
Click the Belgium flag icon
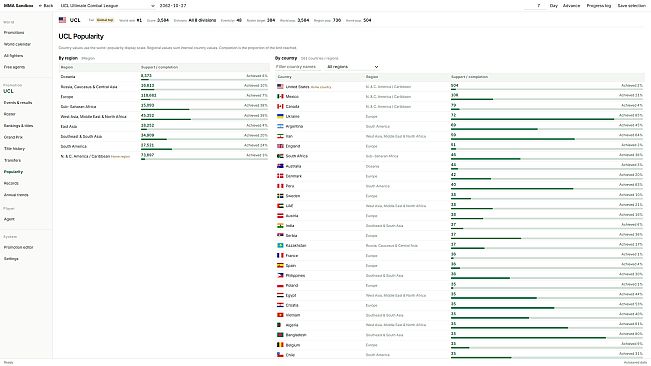pos(280,345)
